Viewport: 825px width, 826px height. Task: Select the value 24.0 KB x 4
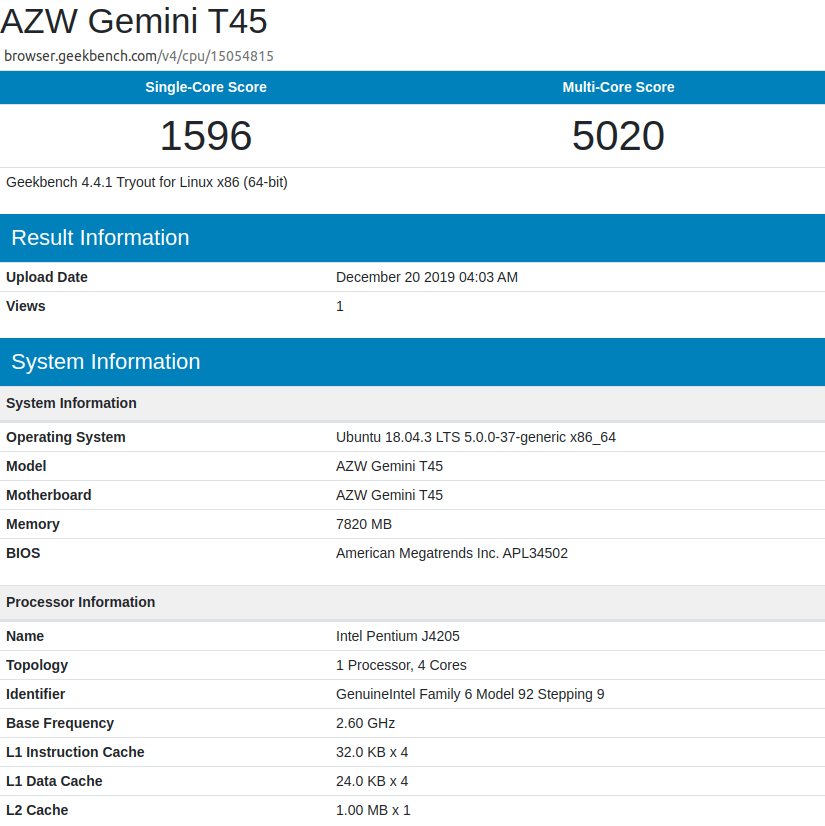coord(372,781)
